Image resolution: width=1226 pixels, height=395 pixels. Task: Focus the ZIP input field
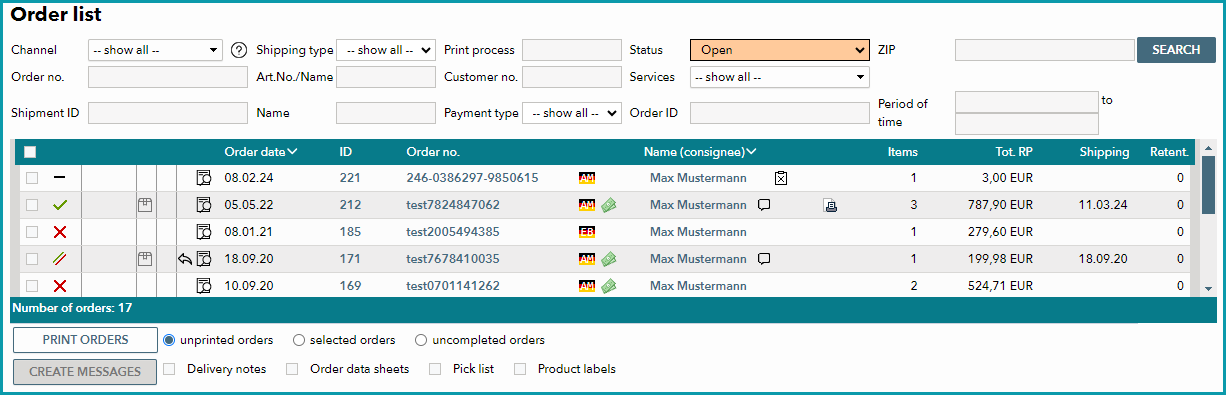click(1044, 50)
